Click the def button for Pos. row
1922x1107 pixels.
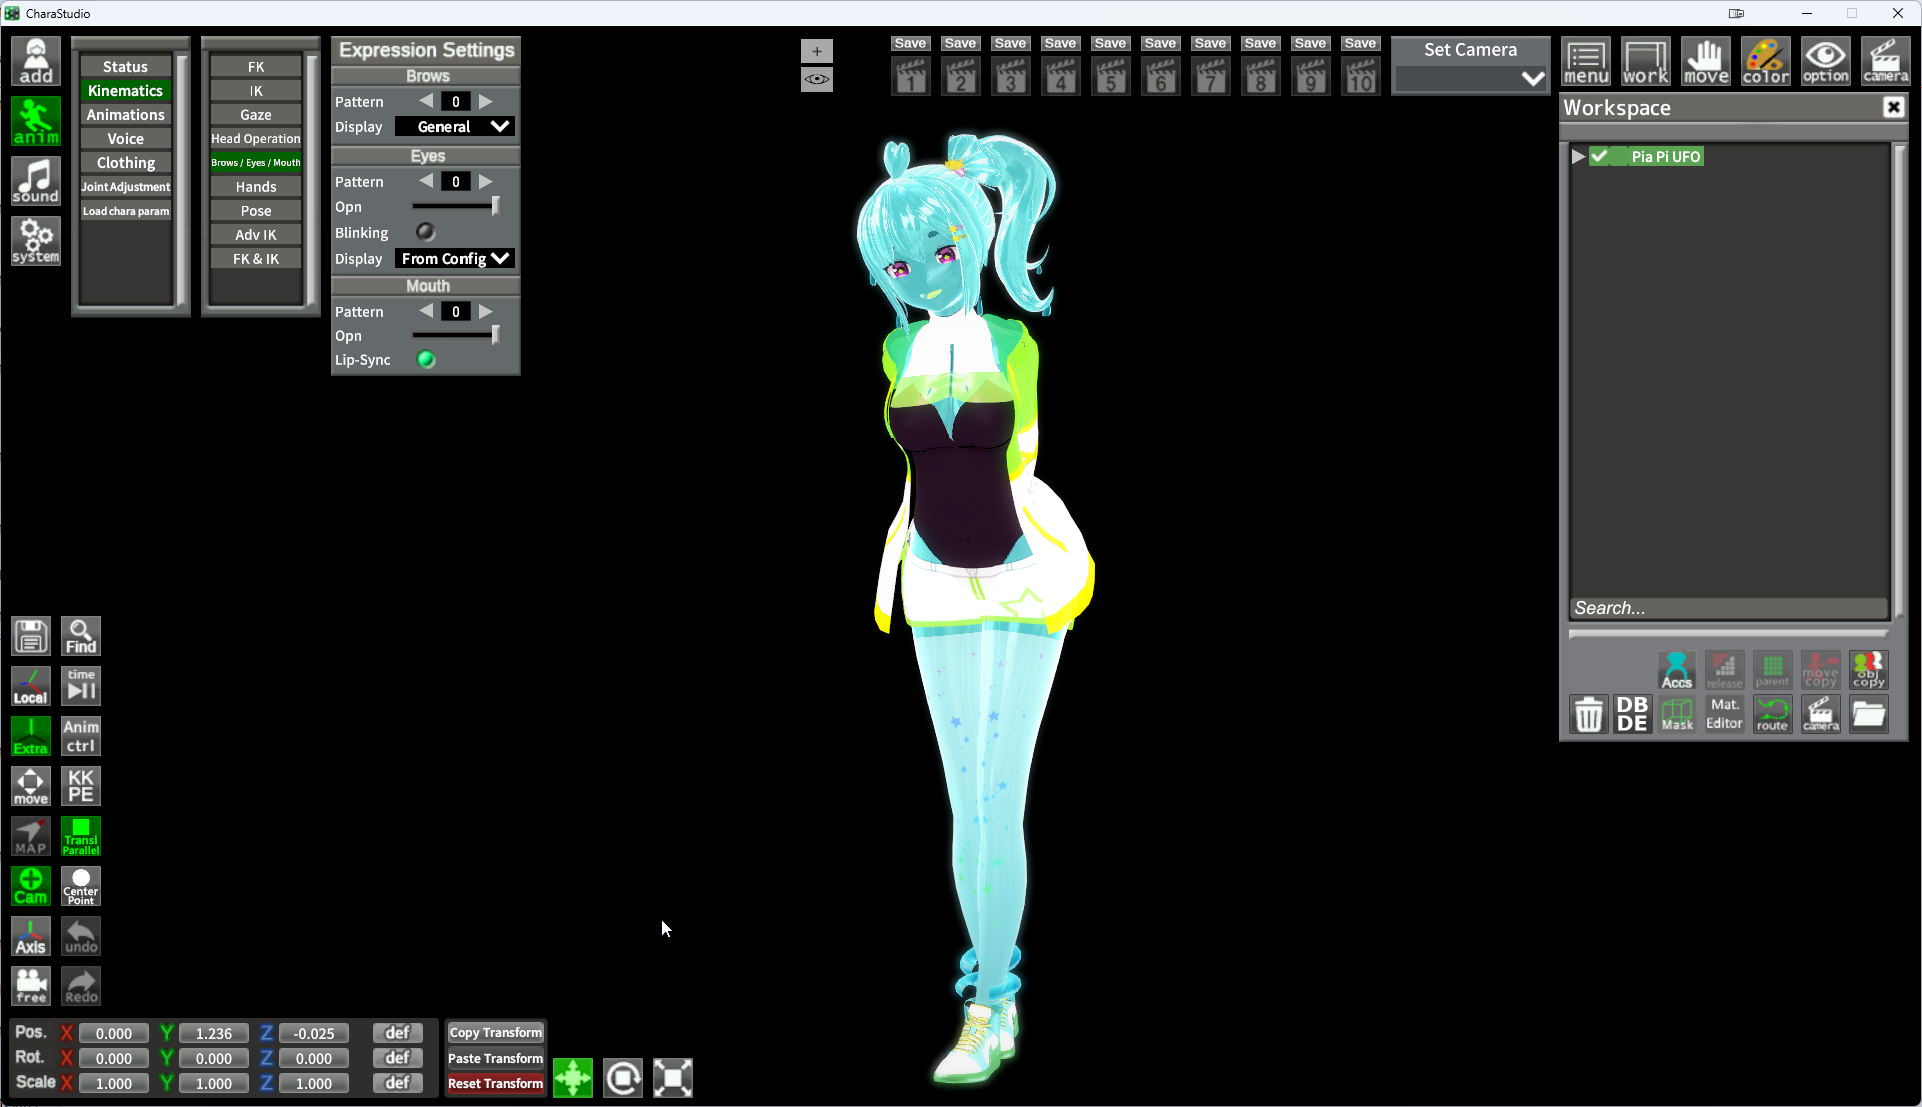(398, 1033)
